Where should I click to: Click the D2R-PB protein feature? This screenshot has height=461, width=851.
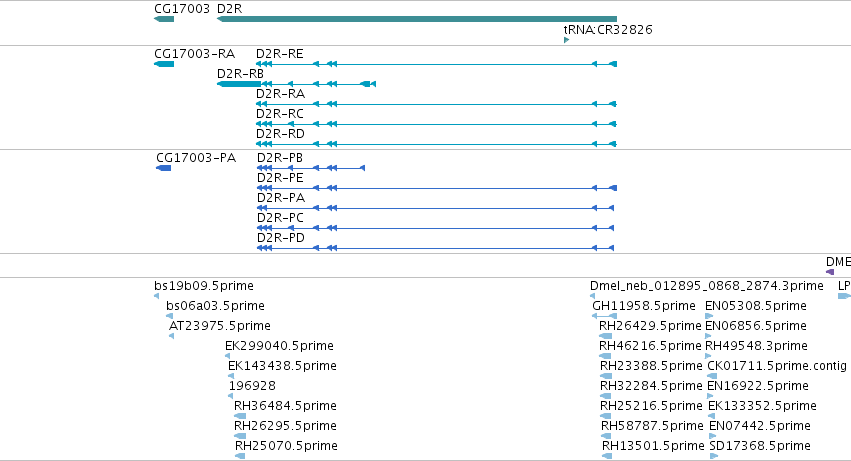(311, 168)
